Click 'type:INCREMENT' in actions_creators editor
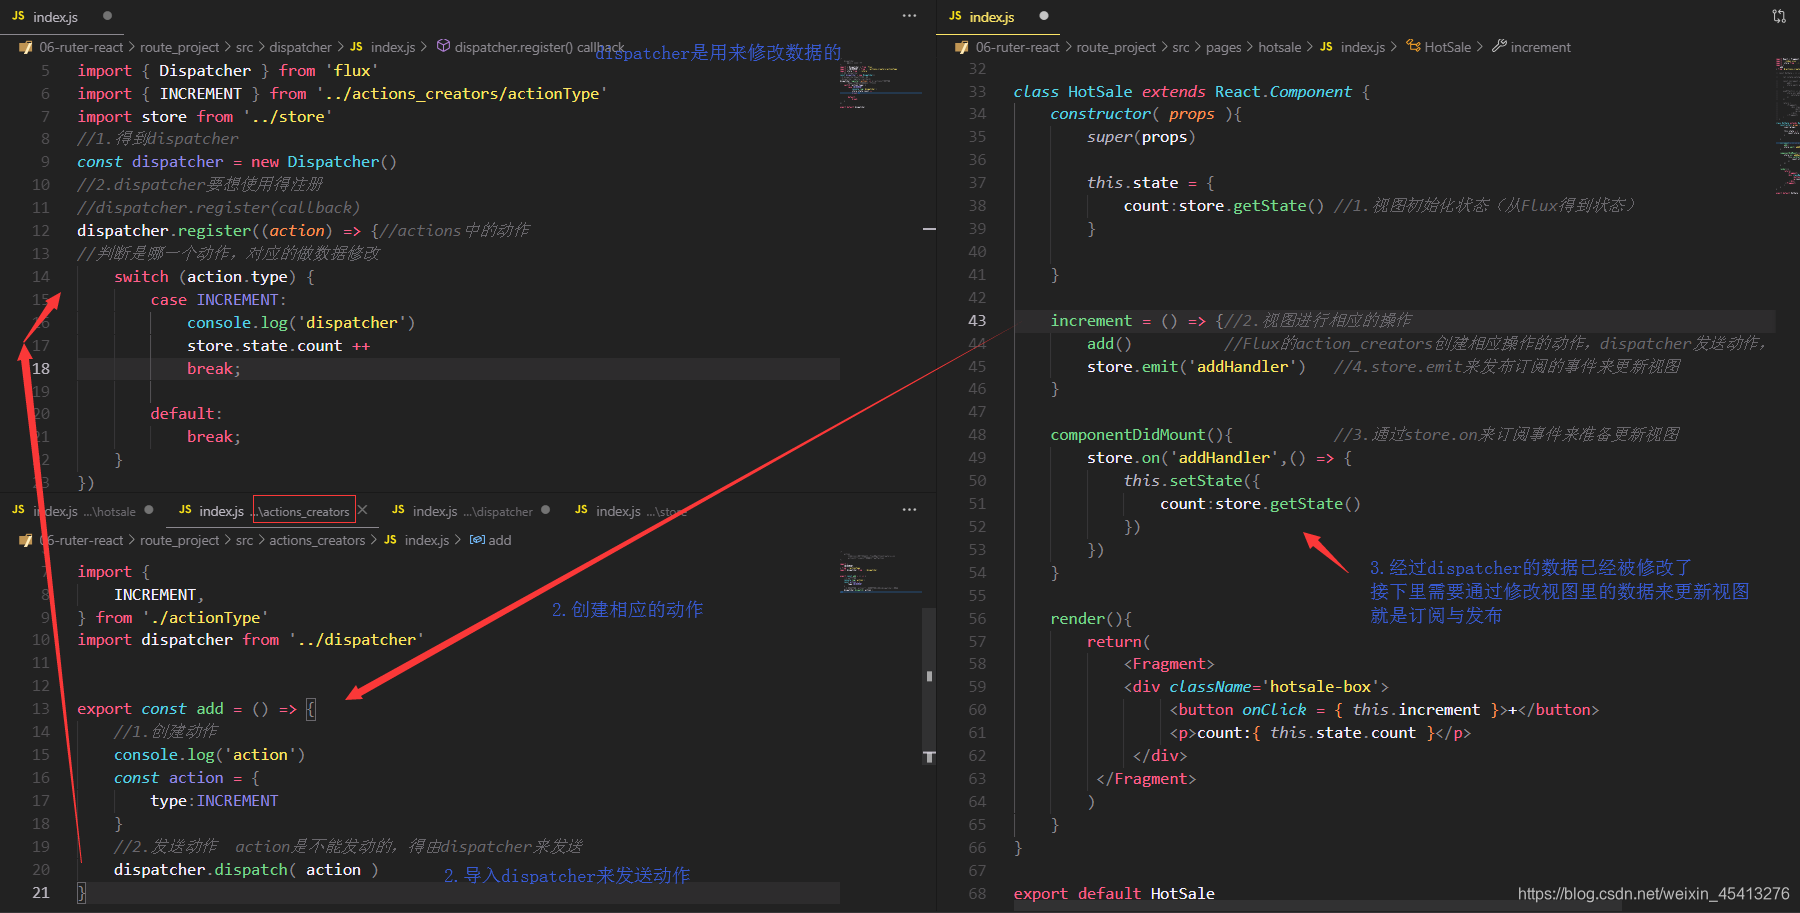The image size is (1800, 913). tap(214, 800)
